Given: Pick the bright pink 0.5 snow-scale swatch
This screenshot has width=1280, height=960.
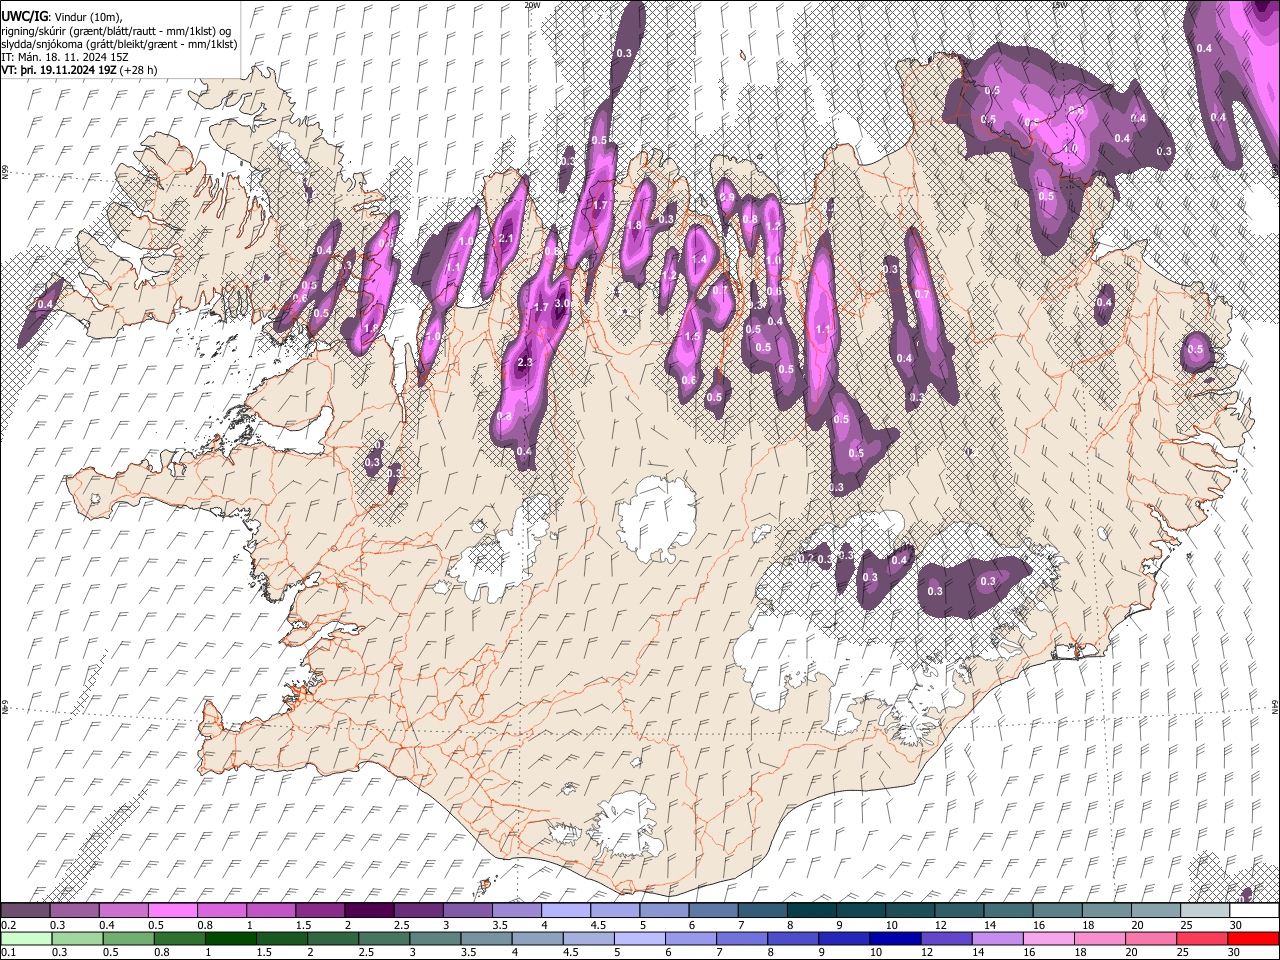Looking at the screenshot, I should point(172,910).
